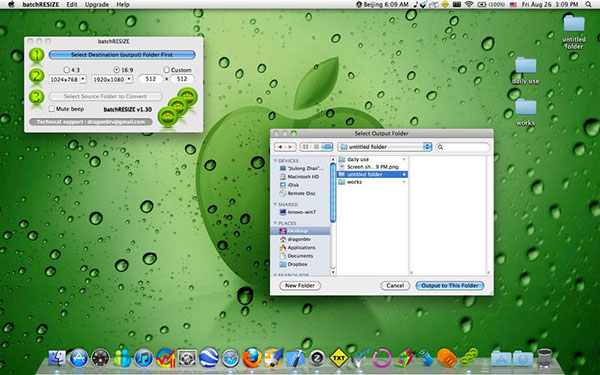The image size is (600, 375).
Task: Select 'daily use' folder in dialog list
Action: tap(372, 159)
